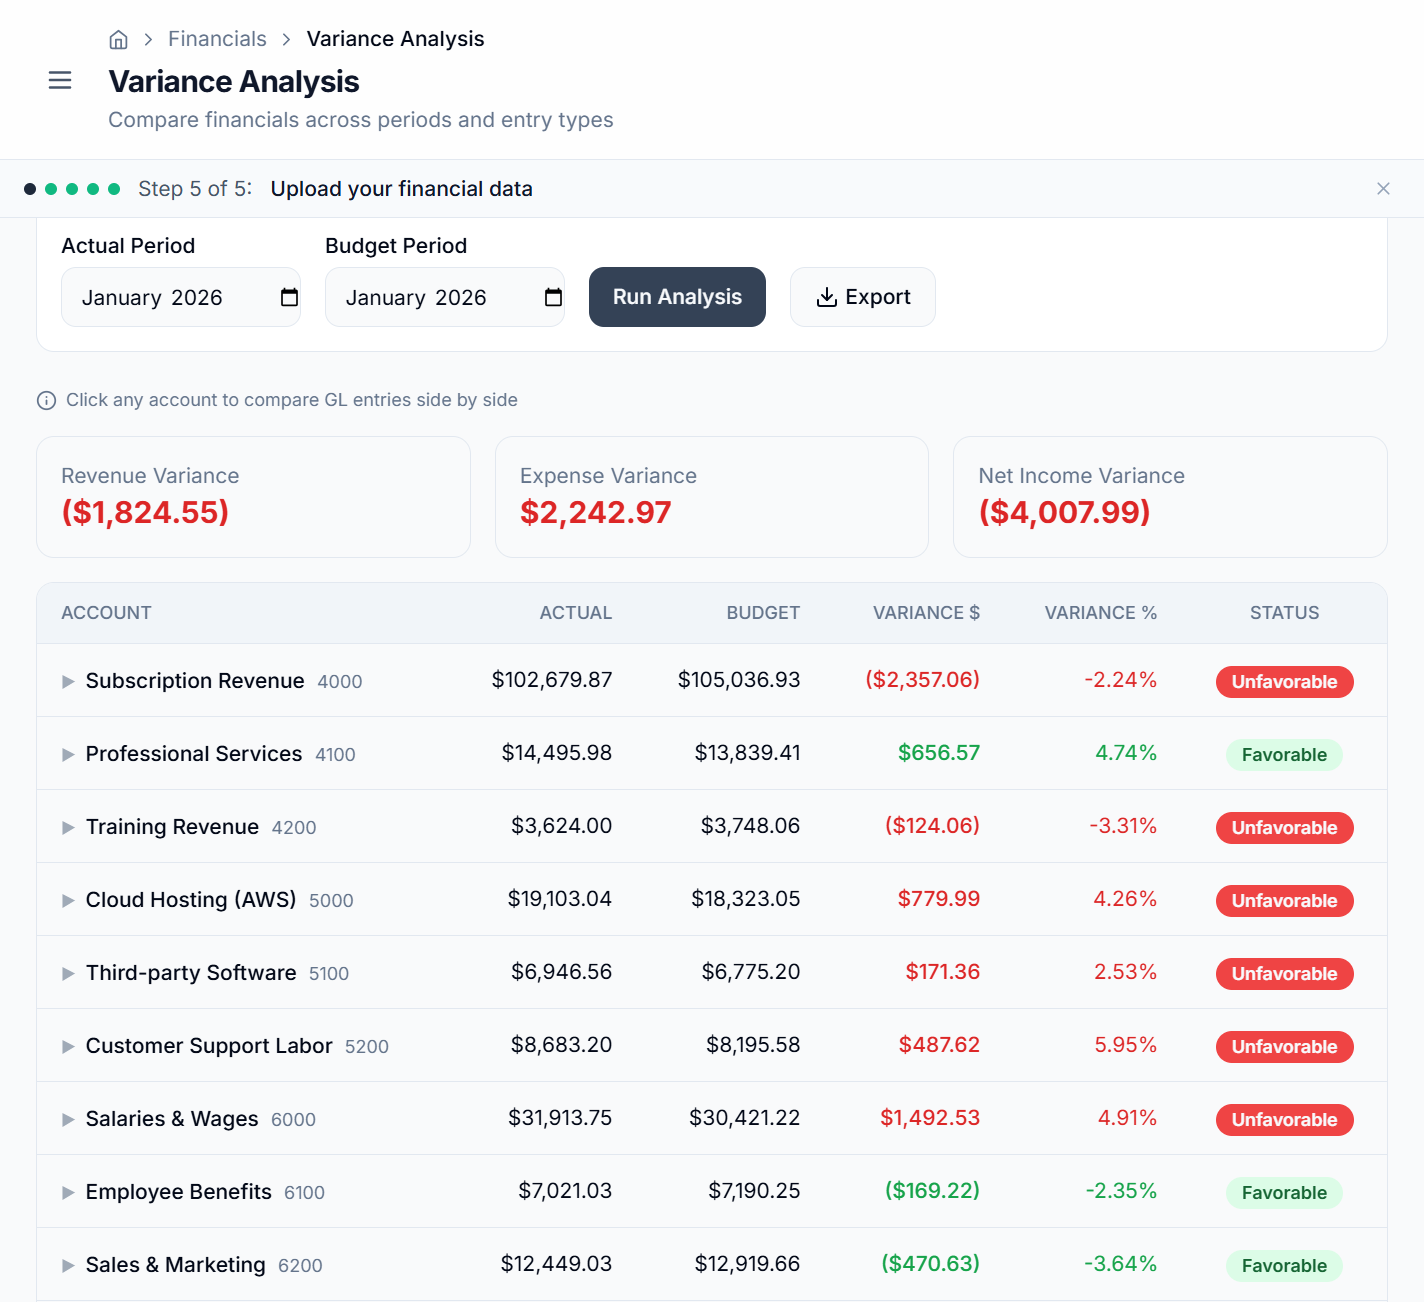The width and height of the screenshot is (1424, 1302).
Task: Open the hamburger navigation menu
Action: pyautogui.click(x=60, y=80)
